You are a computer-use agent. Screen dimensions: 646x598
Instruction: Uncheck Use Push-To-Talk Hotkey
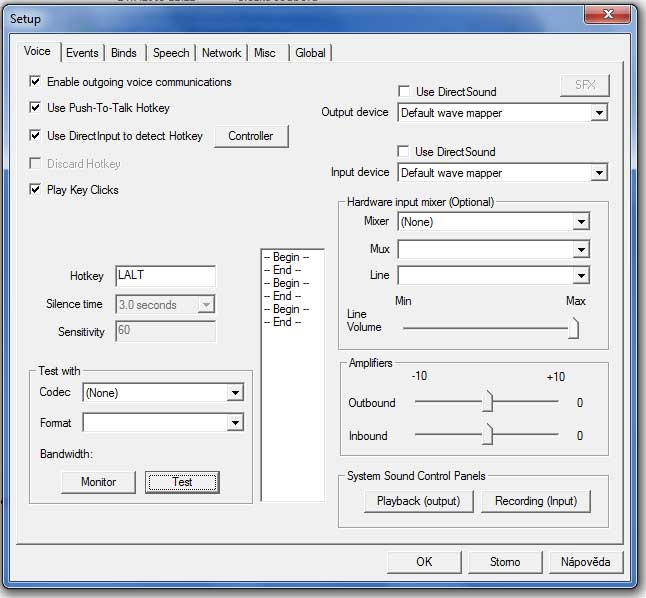[x=37, y=108]
